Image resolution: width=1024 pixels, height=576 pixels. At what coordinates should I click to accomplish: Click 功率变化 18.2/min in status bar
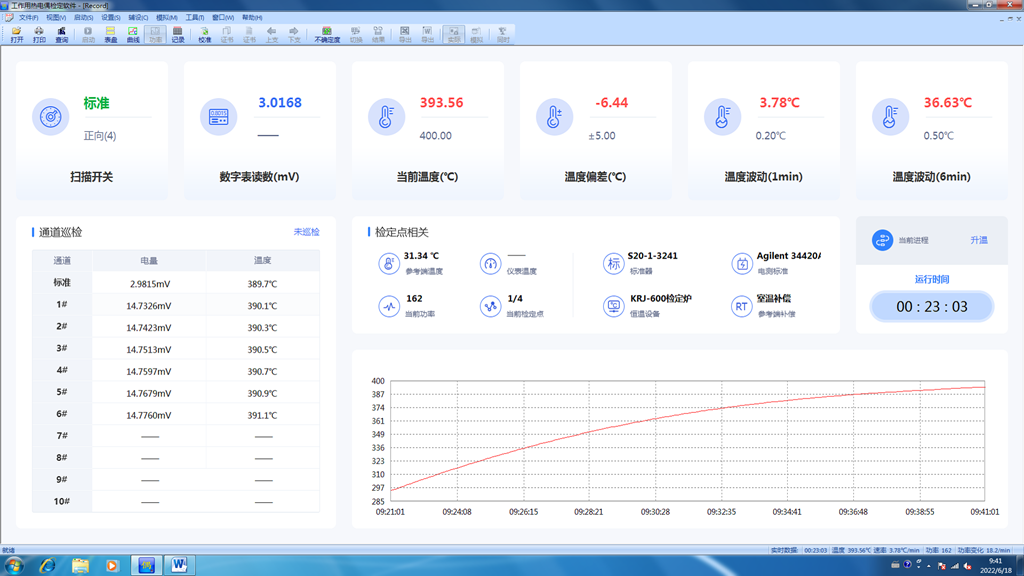(x=984, y=551)
